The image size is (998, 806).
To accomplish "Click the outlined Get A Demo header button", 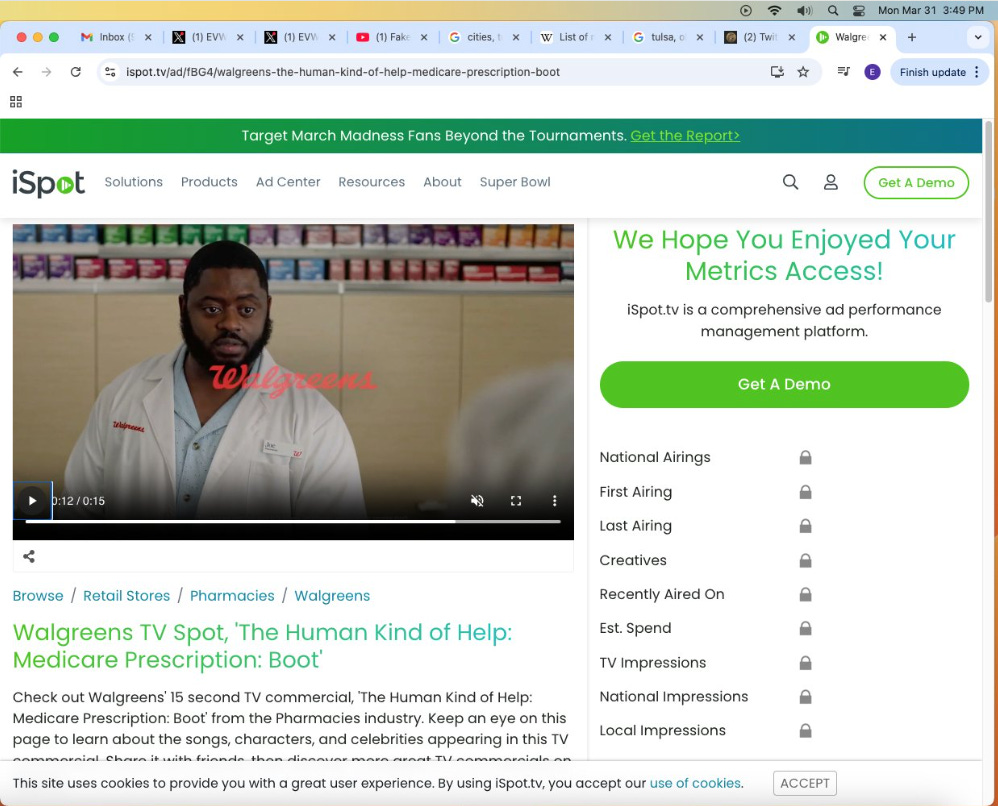I will [x=916, y=183].
